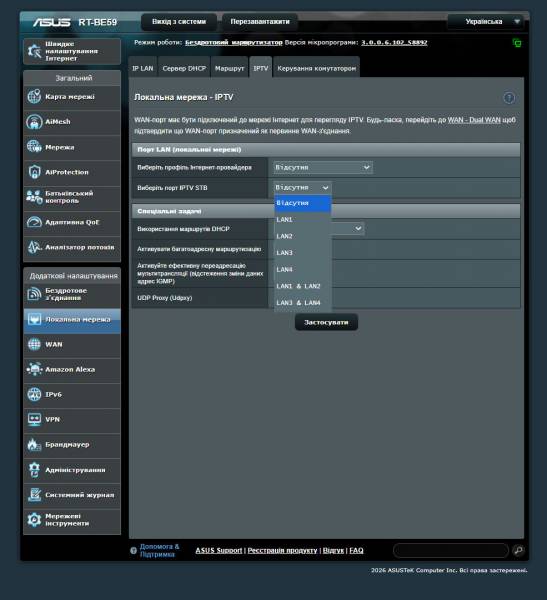Open the ASUS Support link
The width and height of the screenshot is (547, 600).
click(219, 550)
